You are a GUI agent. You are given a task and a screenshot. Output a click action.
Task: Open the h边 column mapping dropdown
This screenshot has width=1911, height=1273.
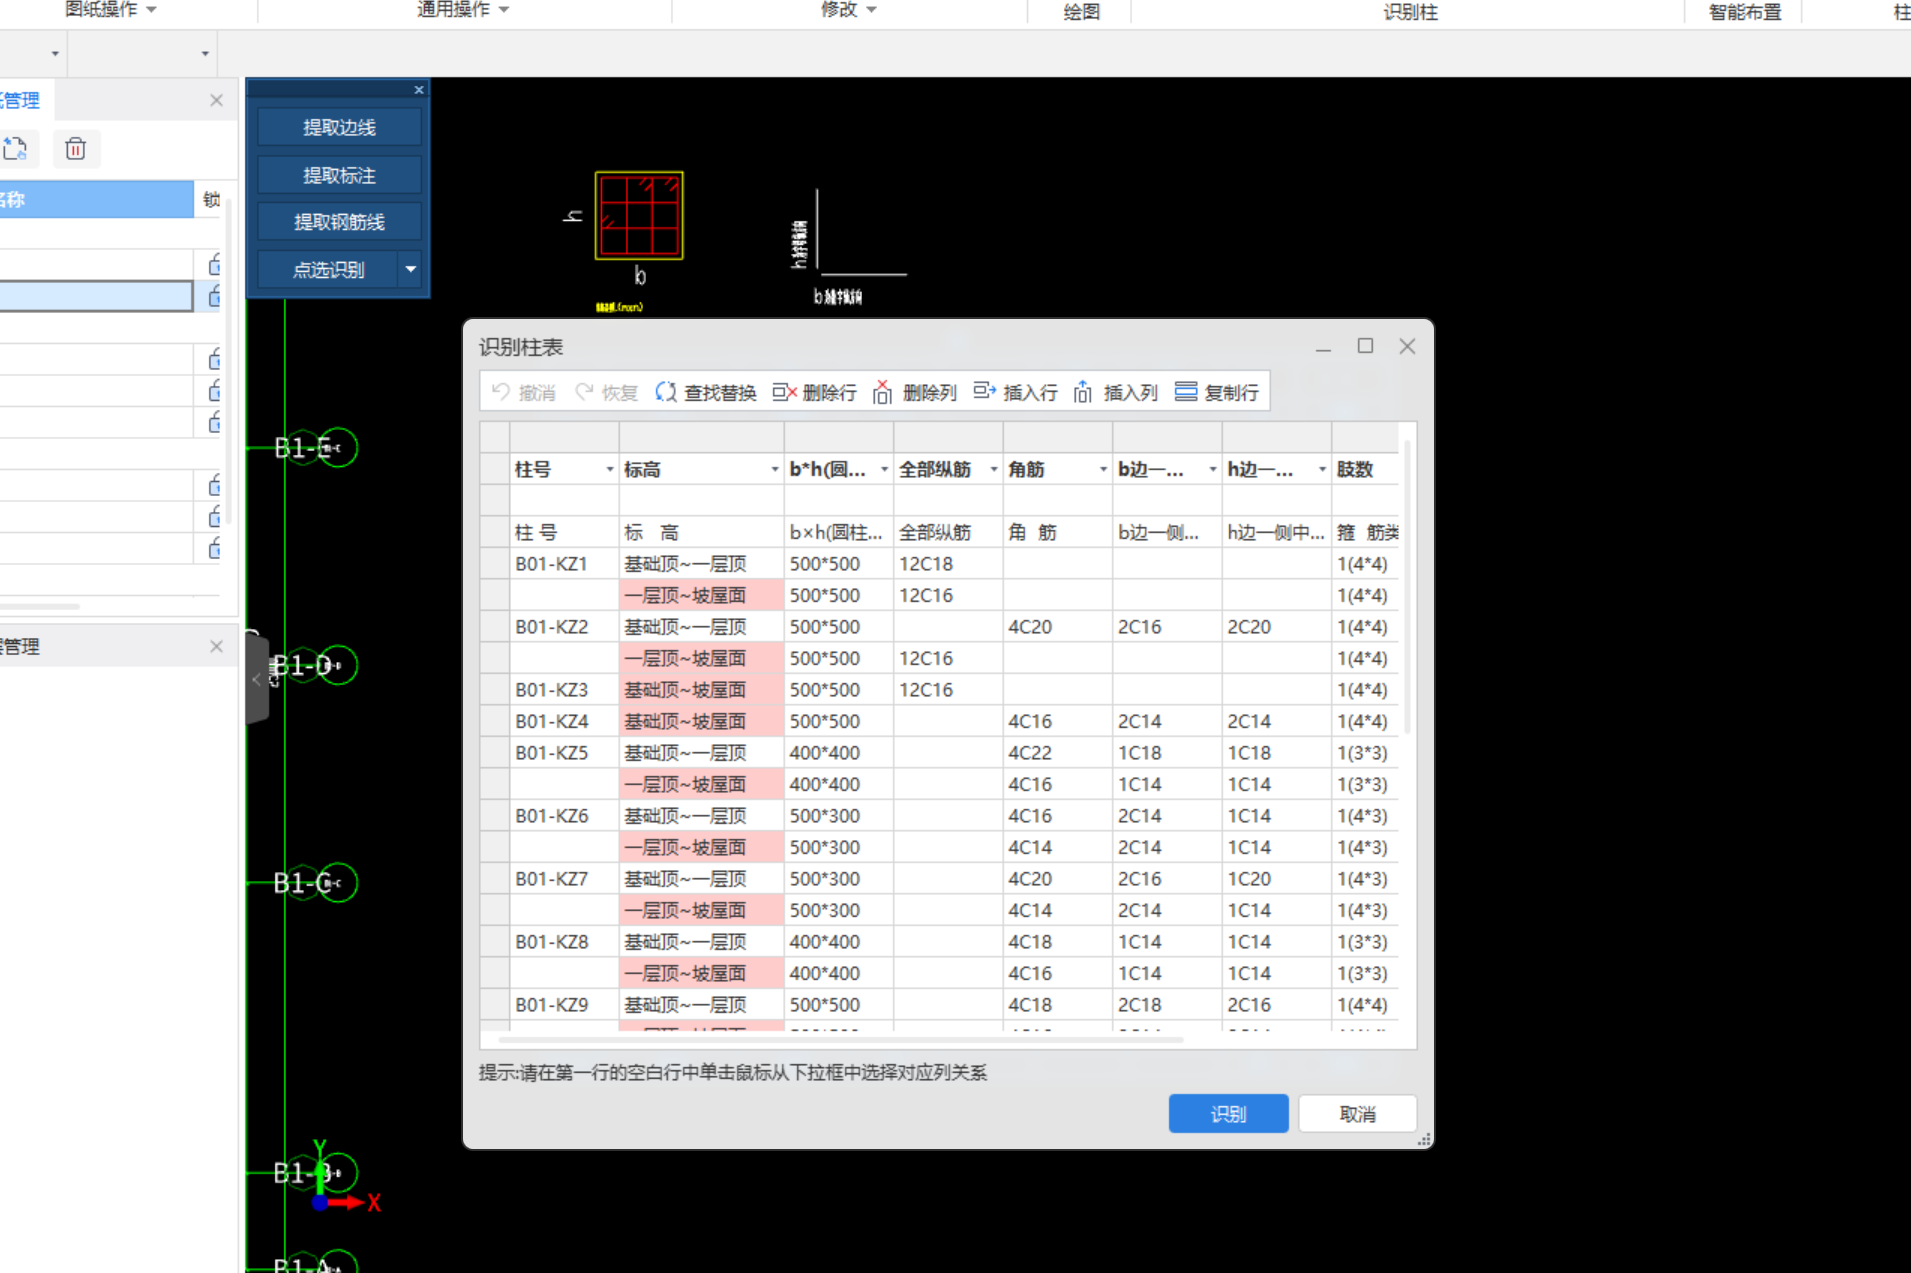click(1322, 469)
